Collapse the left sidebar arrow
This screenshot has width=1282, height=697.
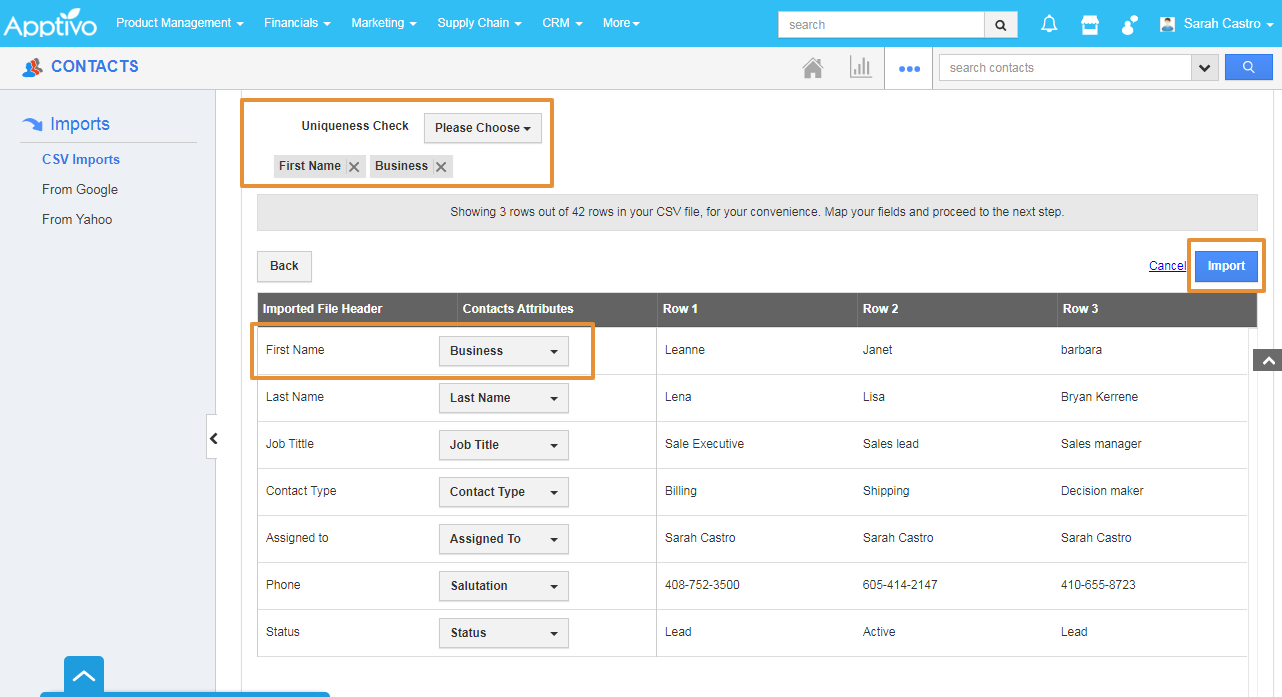(x=213, y=438)
